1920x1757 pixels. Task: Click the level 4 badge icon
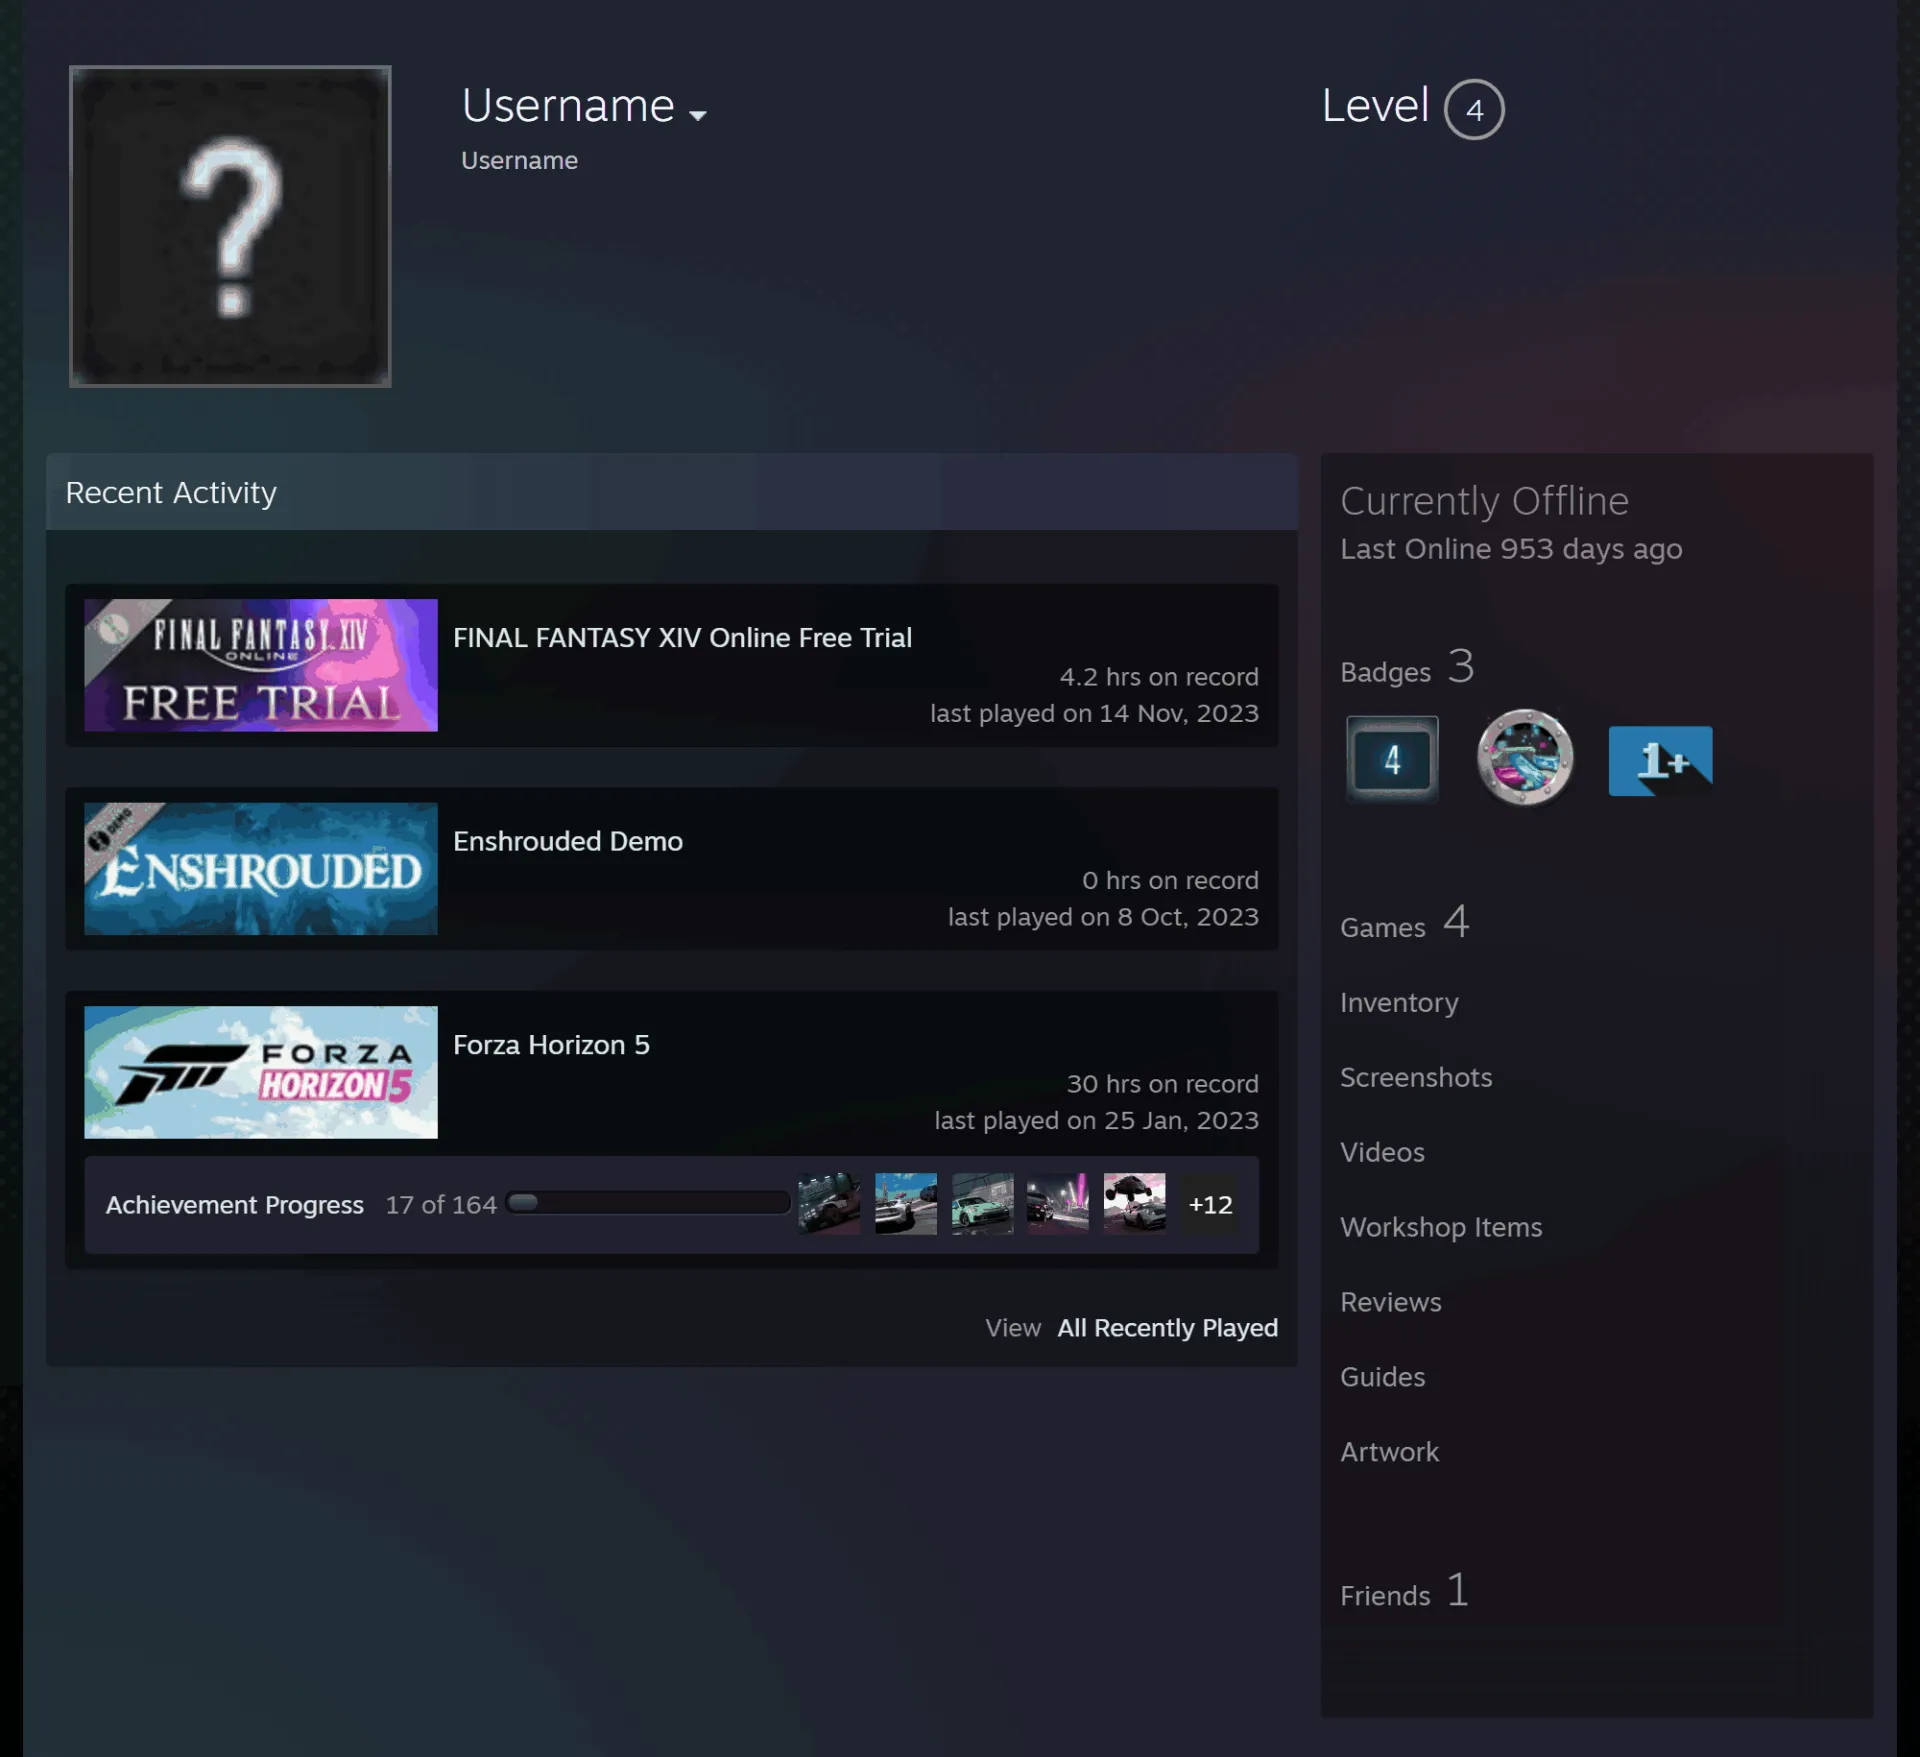[x=1392, y=759]
